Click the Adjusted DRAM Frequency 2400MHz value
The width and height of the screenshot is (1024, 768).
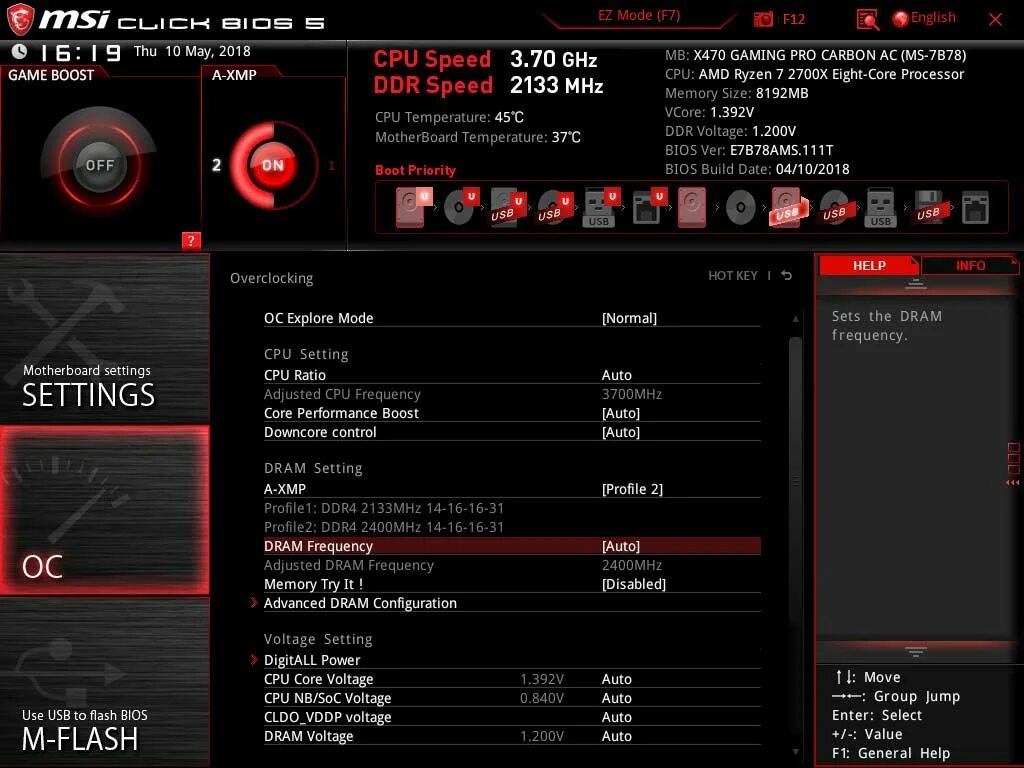point(632,565)
